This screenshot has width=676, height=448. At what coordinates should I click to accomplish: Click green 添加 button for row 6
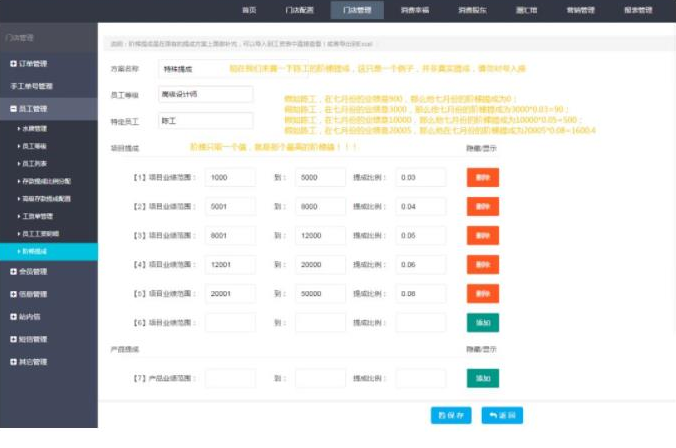[x=482, y=323]
